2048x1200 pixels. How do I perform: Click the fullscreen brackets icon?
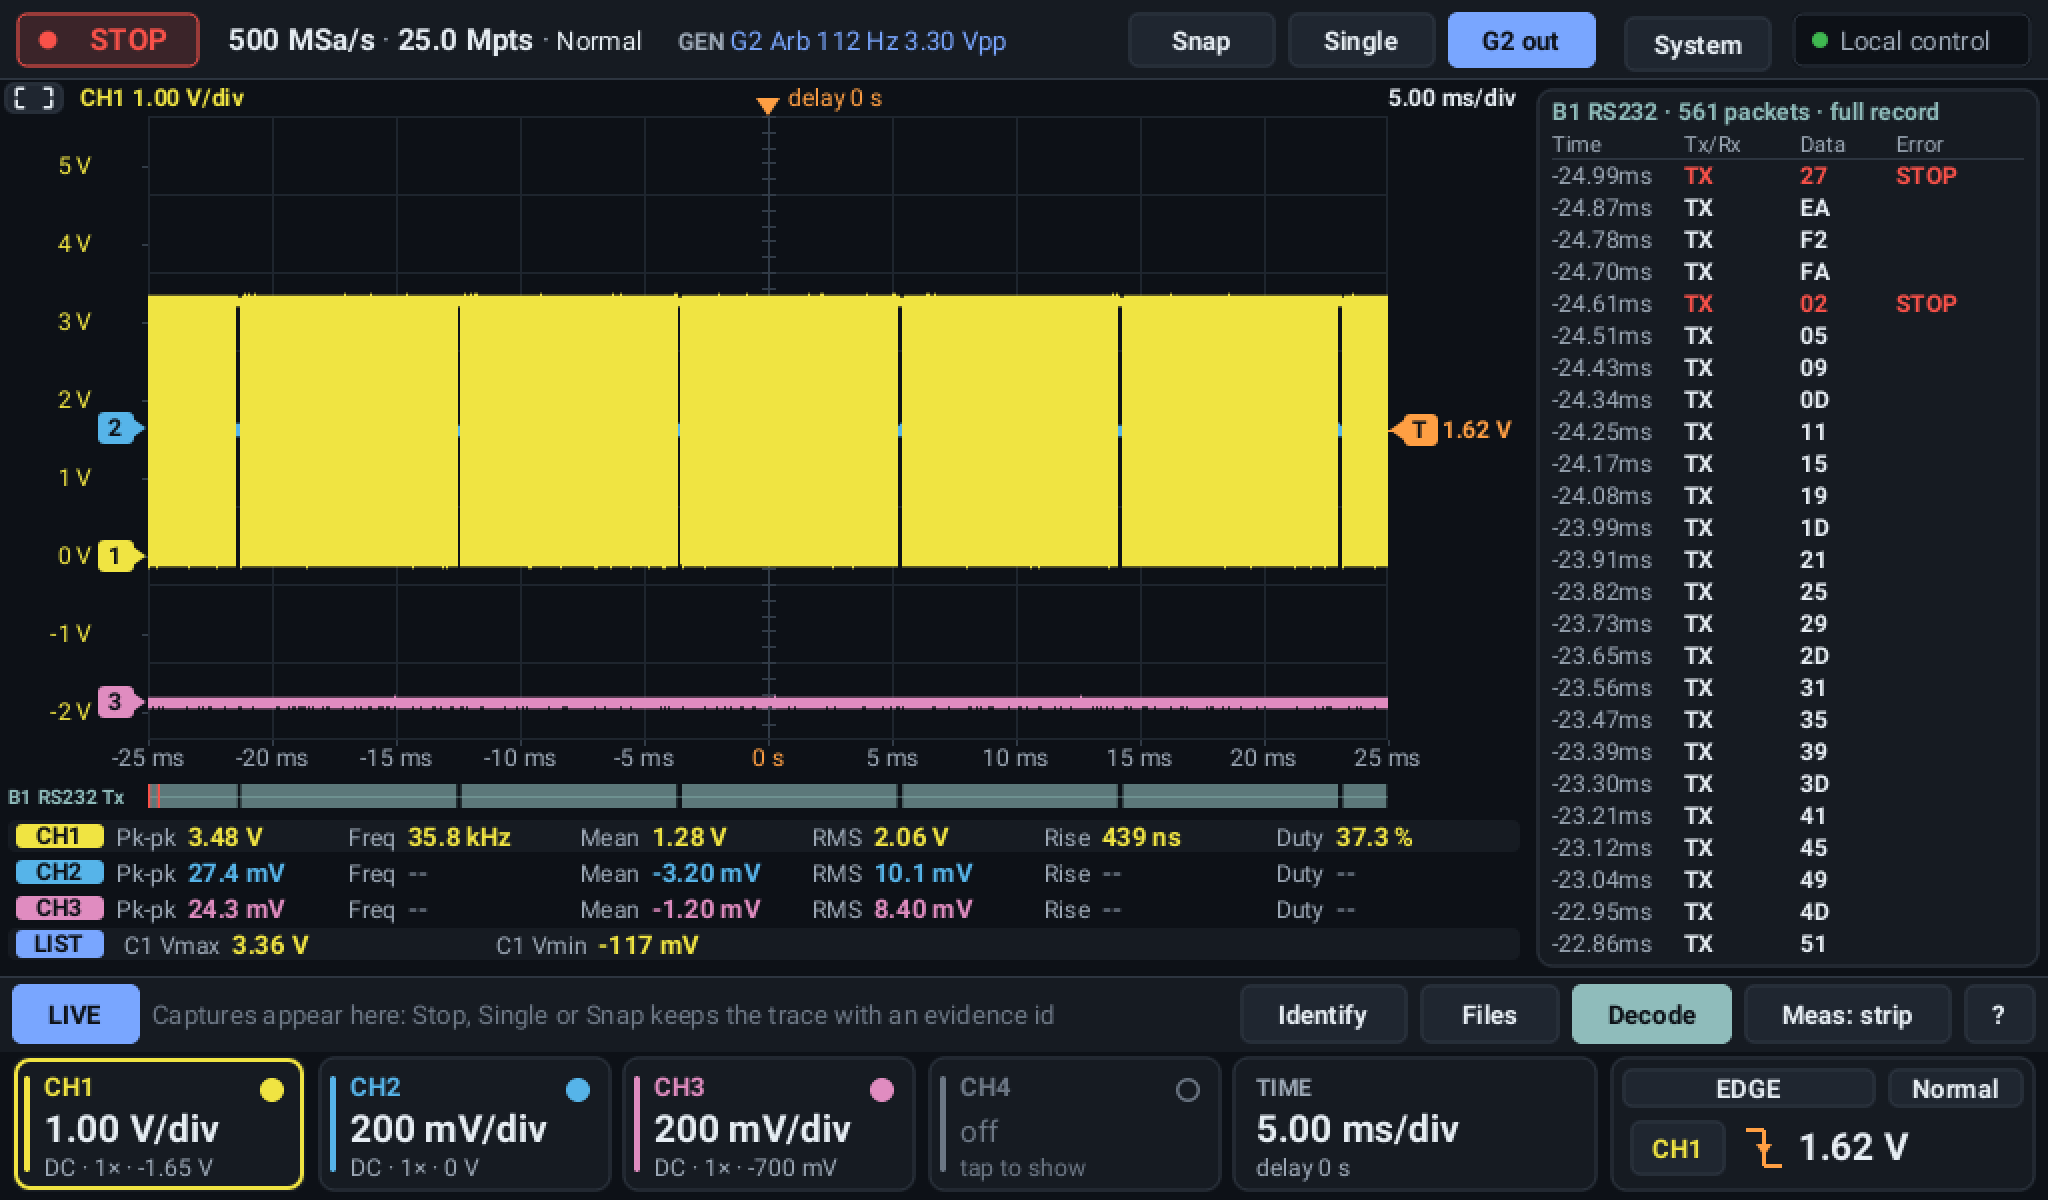pyautogui.click(x=34, y=98)
